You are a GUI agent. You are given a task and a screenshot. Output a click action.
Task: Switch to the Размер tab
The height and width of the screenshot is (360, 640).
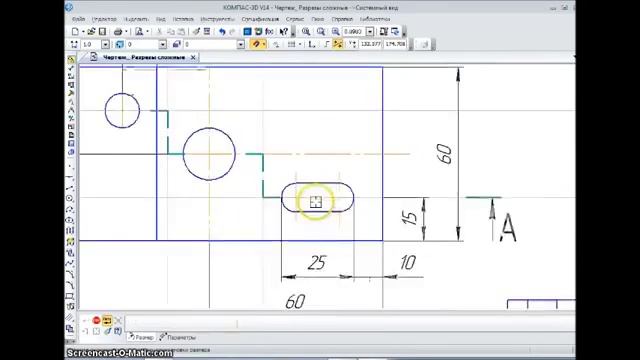pyautogui.click(x=141, y=338)
